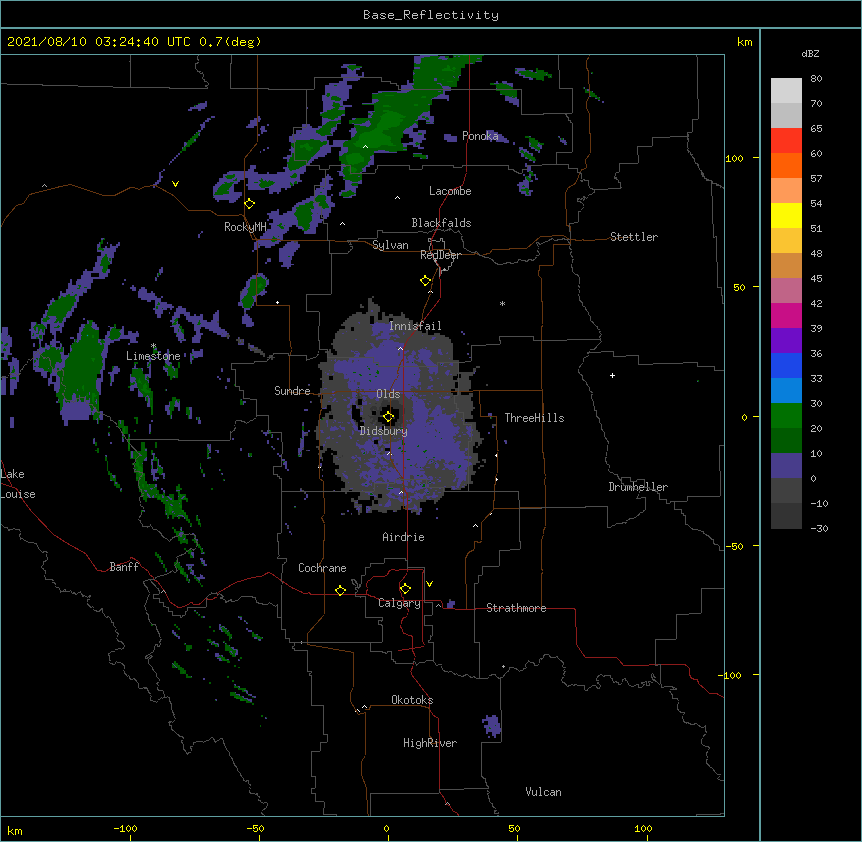The image size is (862, 842).
Task: Pick the pink 42-45 dBZ legend swatch
Action: click(x=786, y=291)
